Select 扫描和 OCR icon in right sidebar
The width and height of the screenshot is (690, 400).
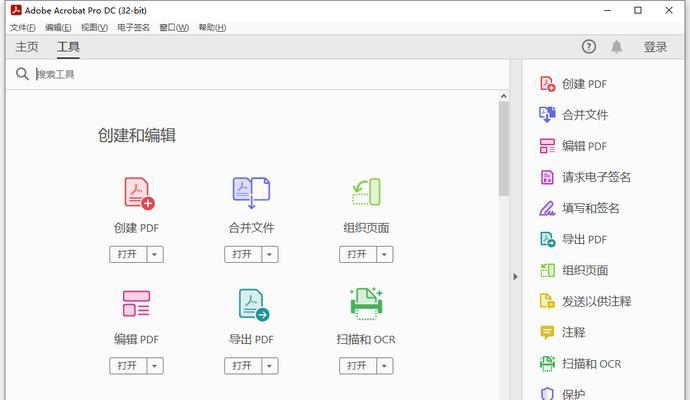coord(547,363)
